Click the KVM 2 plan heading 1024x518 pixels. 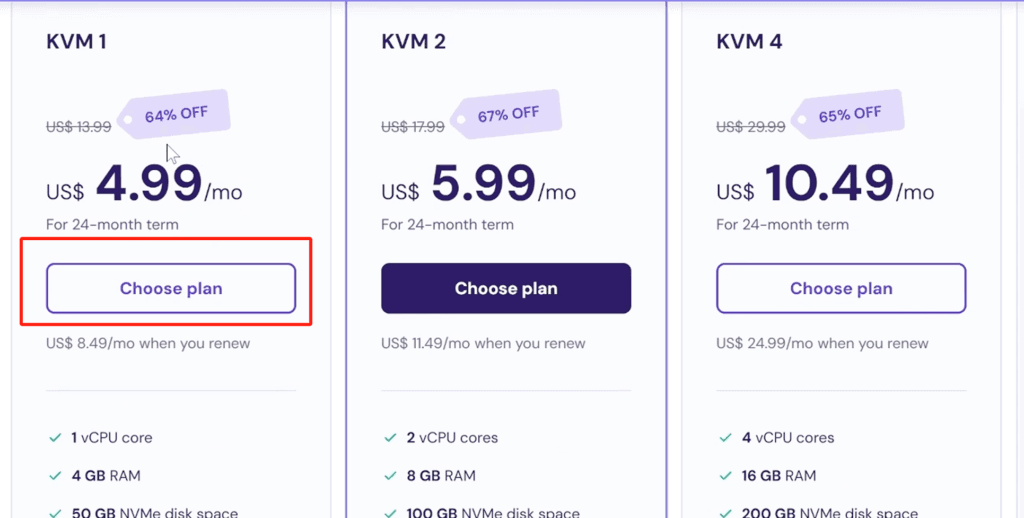pos(413,42)
